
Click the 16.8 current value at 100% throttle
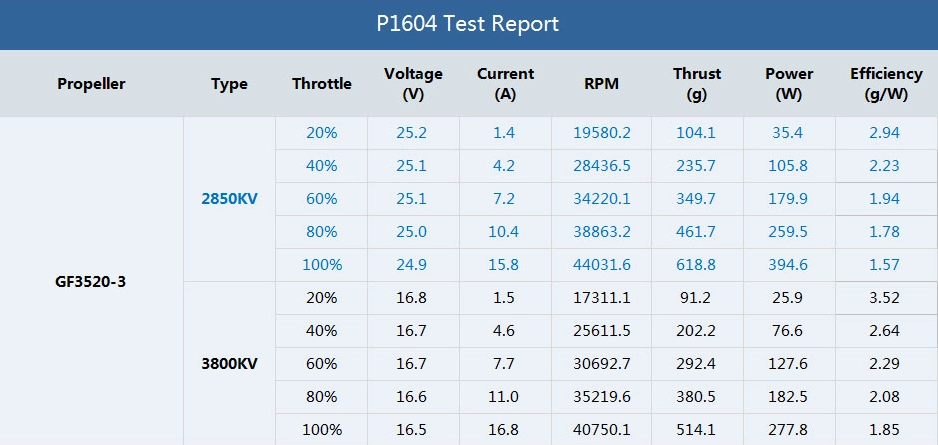pos(505,430)
